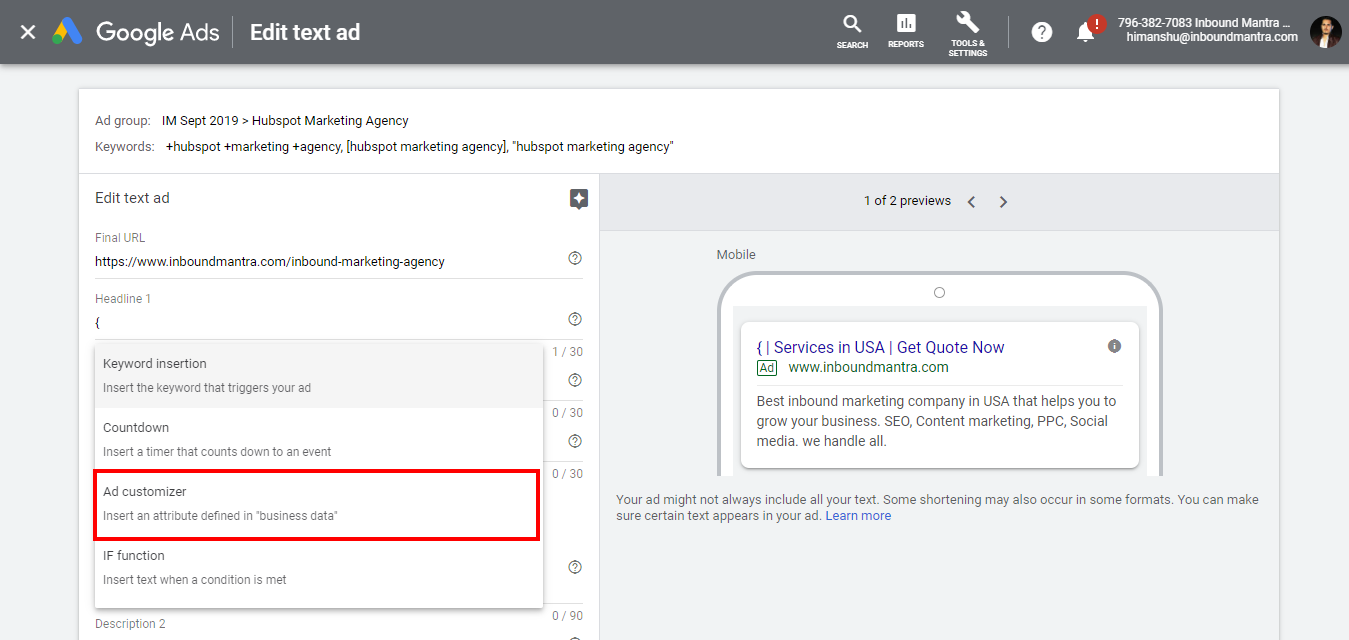This screenshot has height=640, width=1349.
Task: Click the 'Mobile' preview label
Action: [x=736, y=255]
